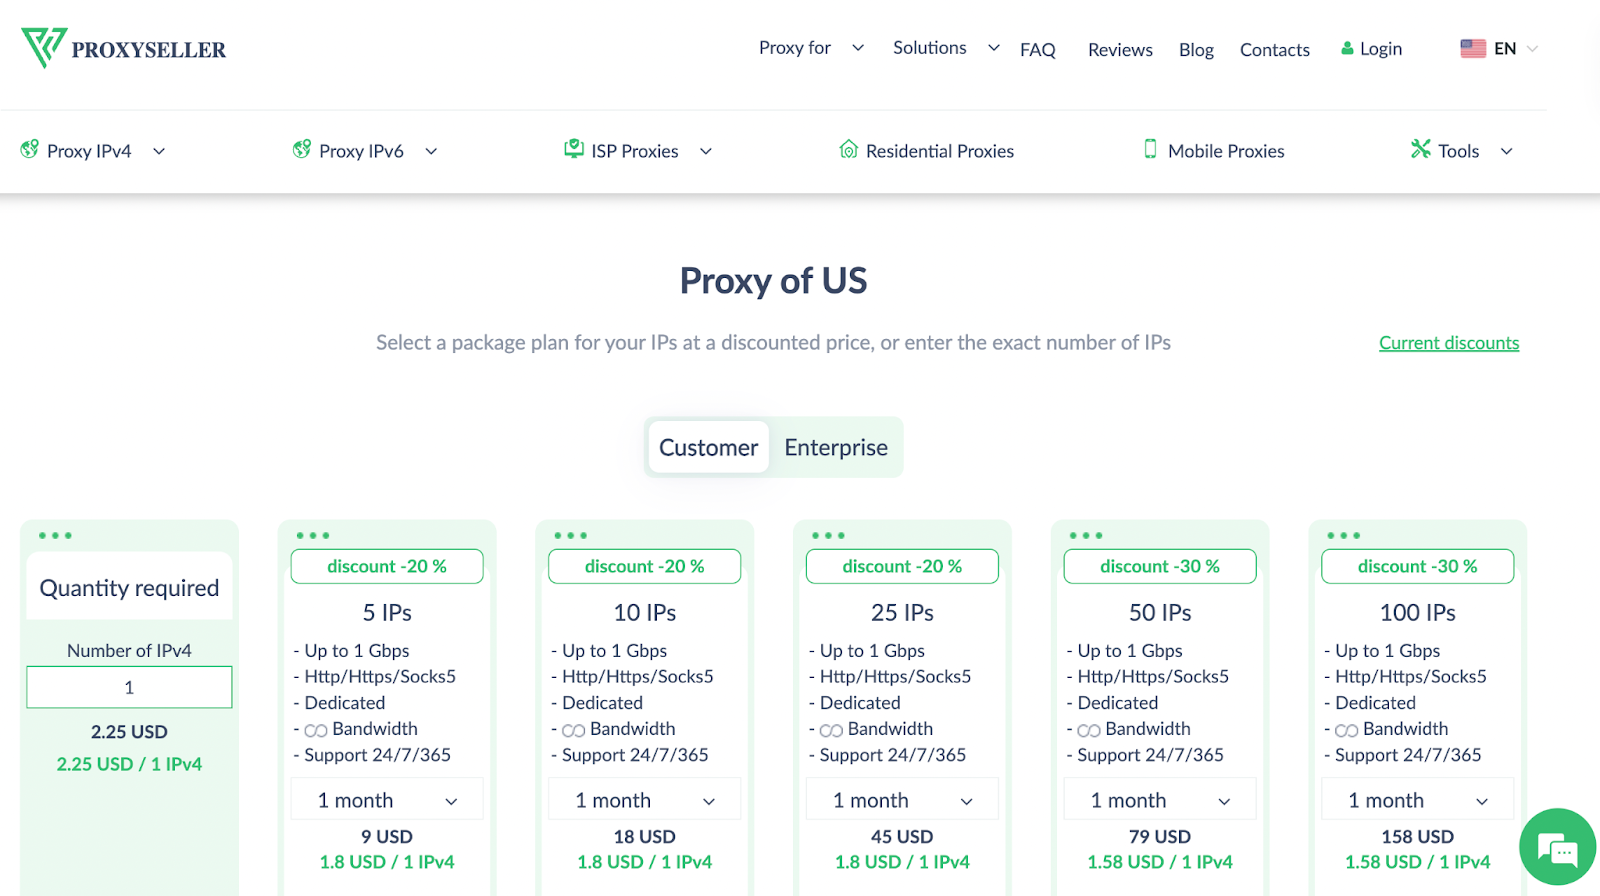Open Current discounts link
The image size is (1600, 896).
point(1449,343)
